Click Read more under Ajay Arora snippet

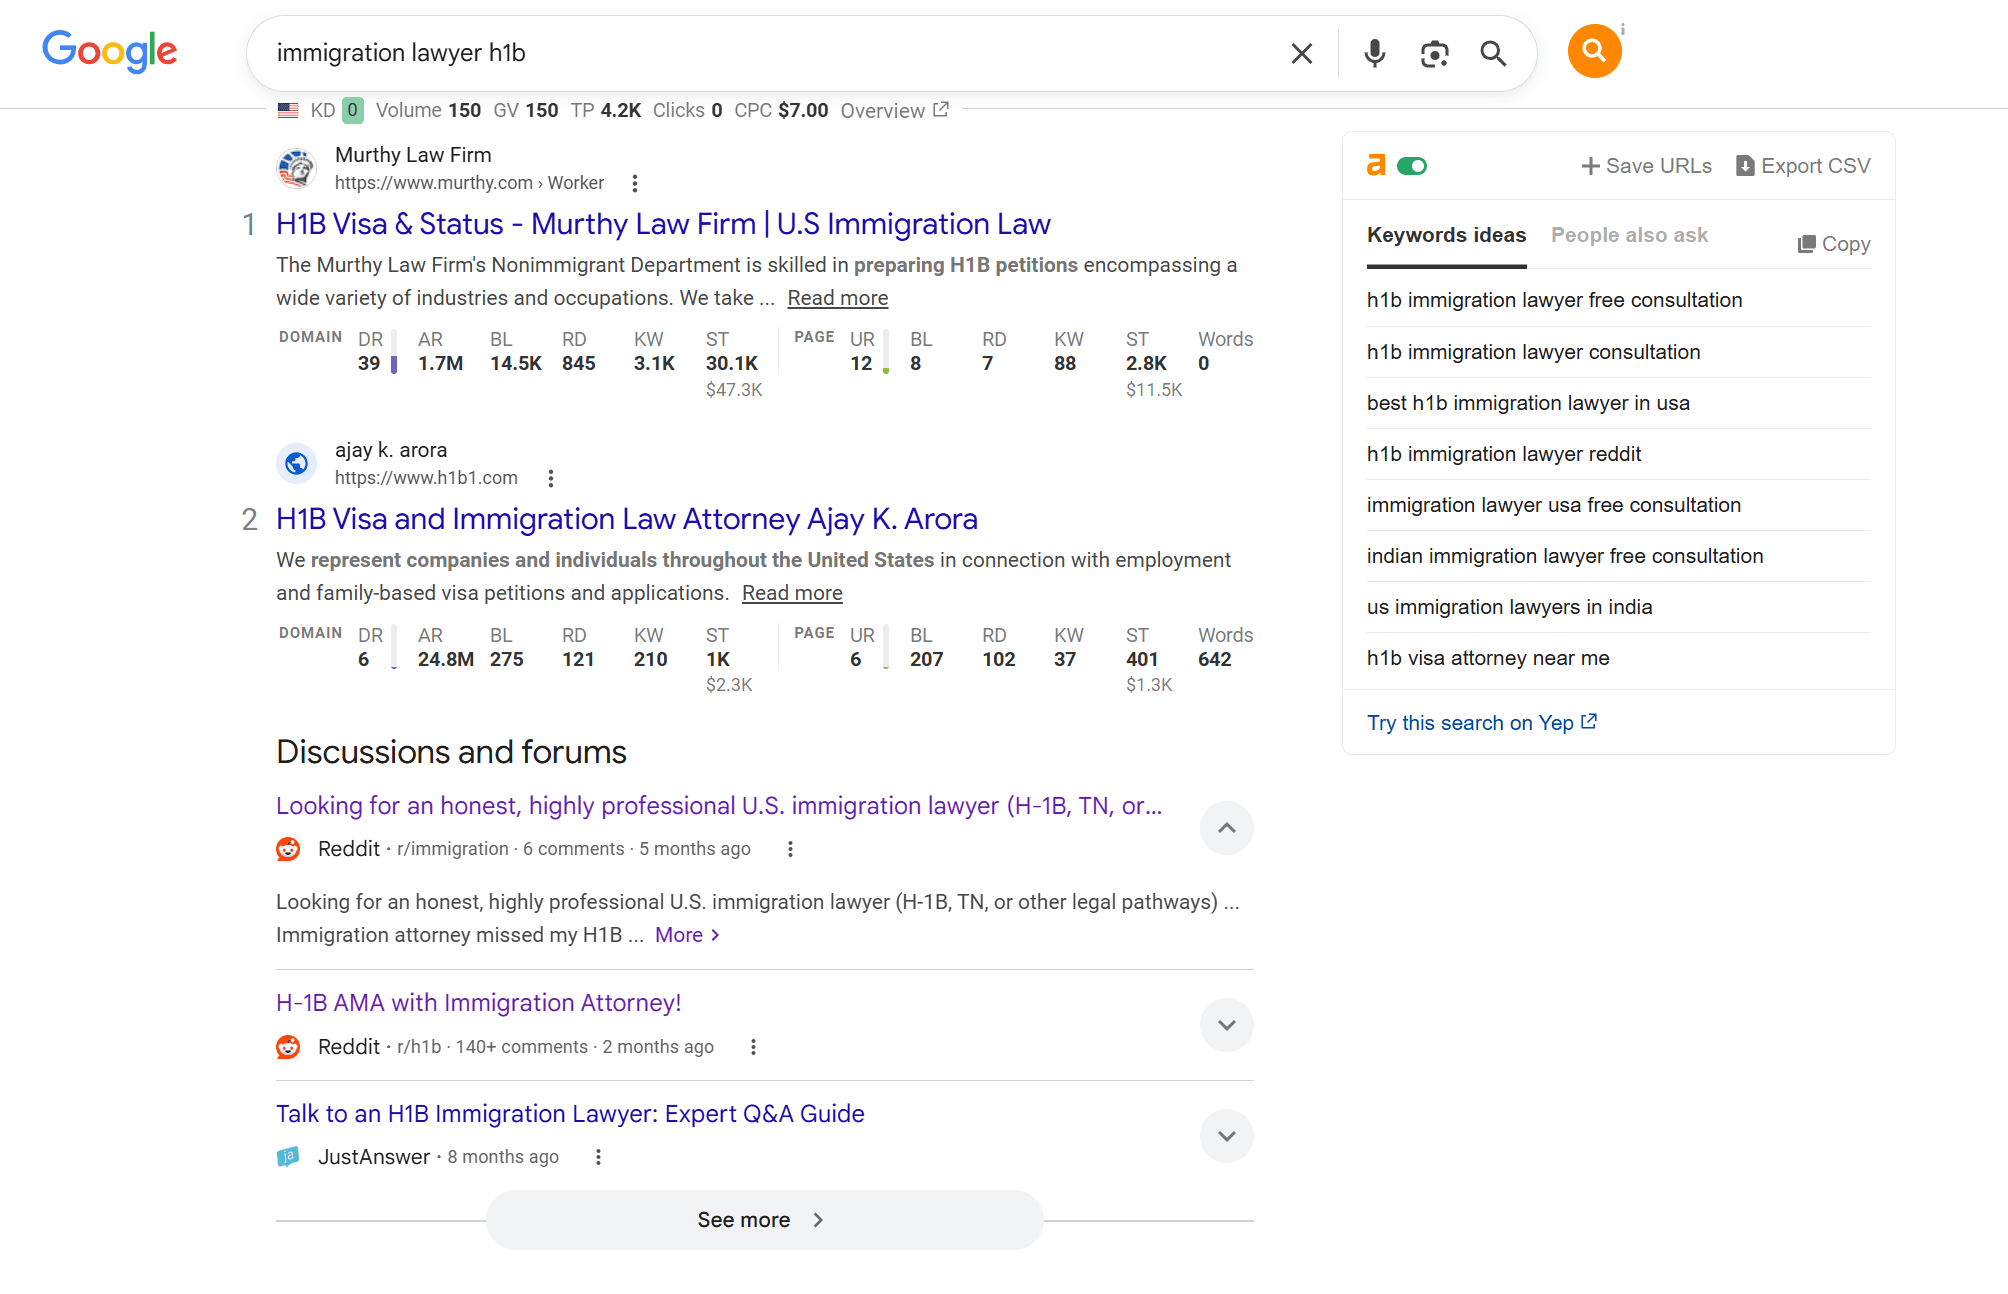(792, 593)
